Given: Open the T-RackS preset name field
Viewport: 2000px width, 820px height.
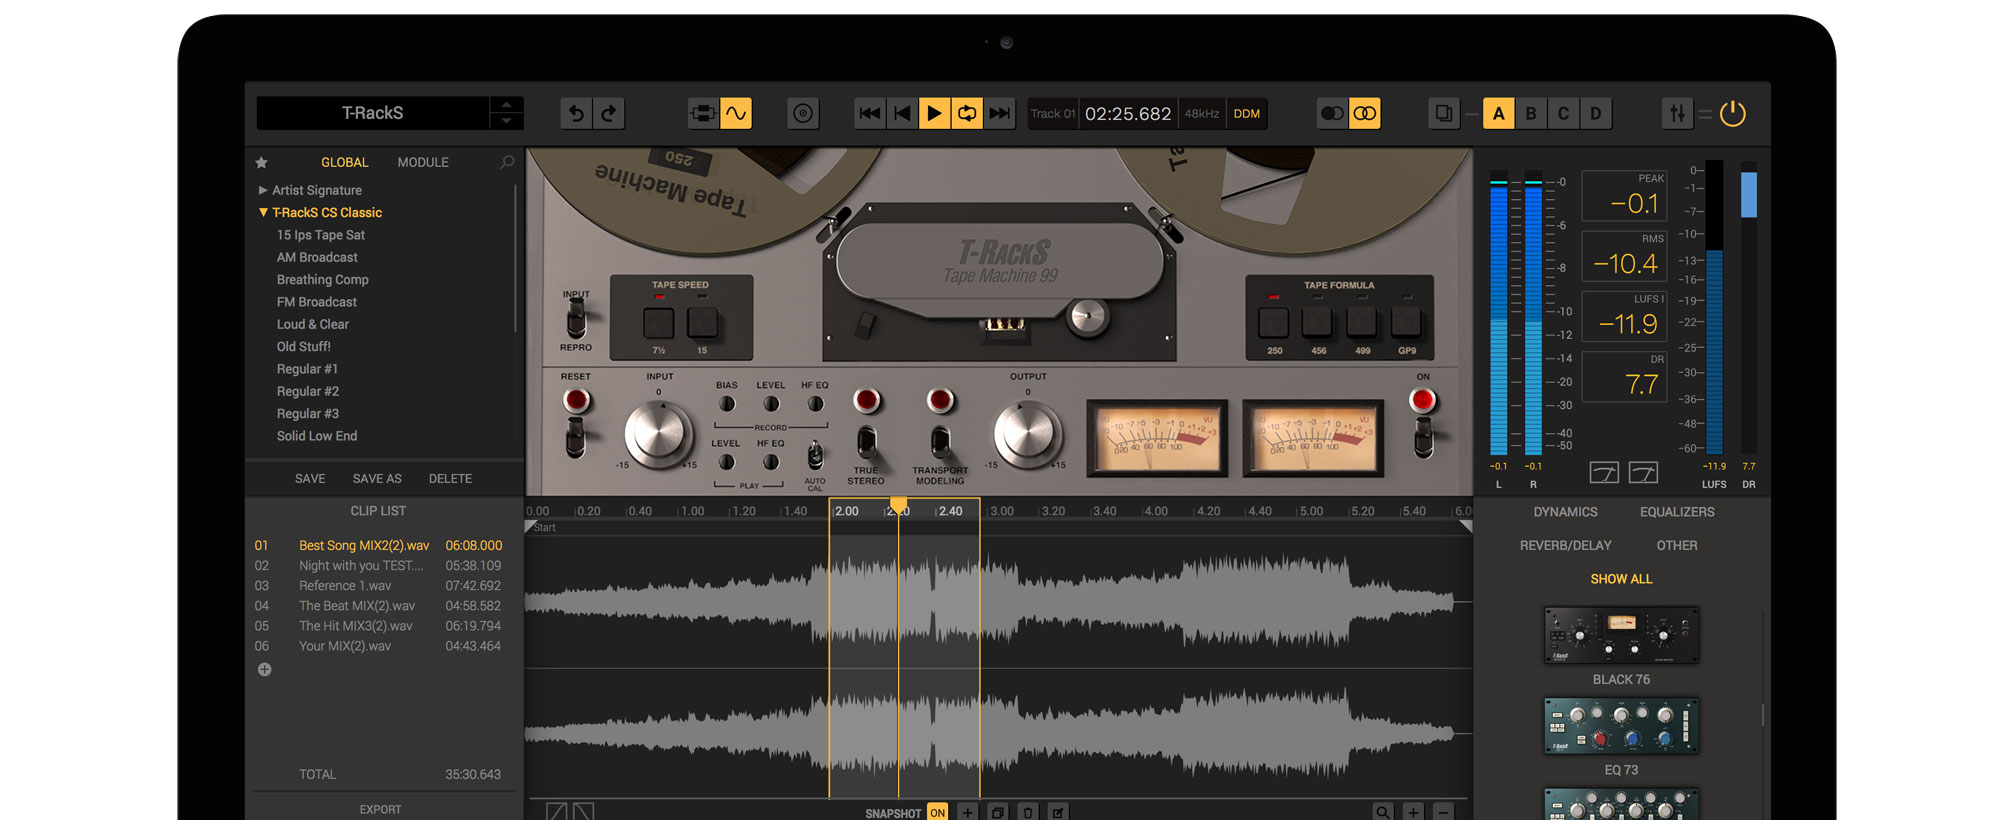Looking at the screenshot, I should (373, 113).
